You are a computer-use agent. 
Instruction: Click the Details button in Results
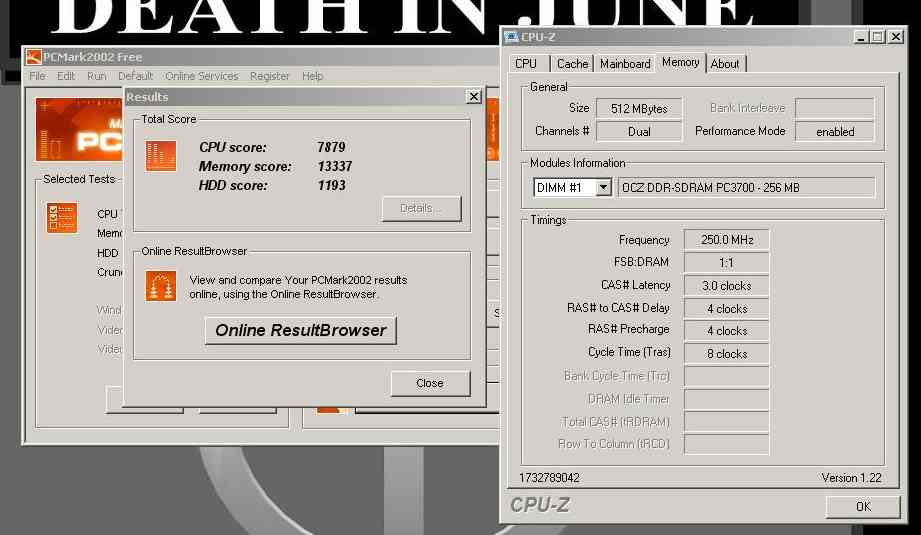coord(421,208)
